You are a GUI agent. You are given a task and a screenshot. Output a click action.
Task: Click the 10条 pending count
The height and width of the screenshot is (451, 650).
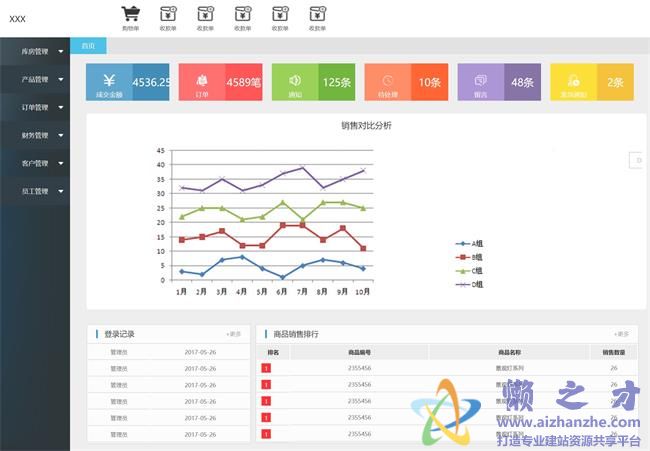(x=429, y=82)
